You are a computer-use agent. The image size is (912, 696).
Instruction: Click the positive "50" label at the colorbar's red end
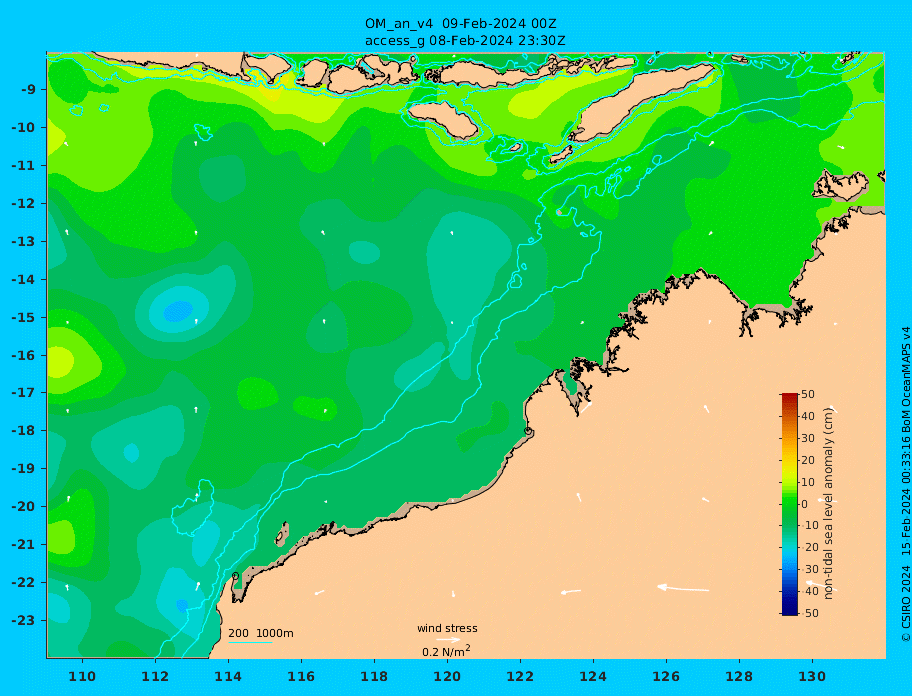pos(808,395)
